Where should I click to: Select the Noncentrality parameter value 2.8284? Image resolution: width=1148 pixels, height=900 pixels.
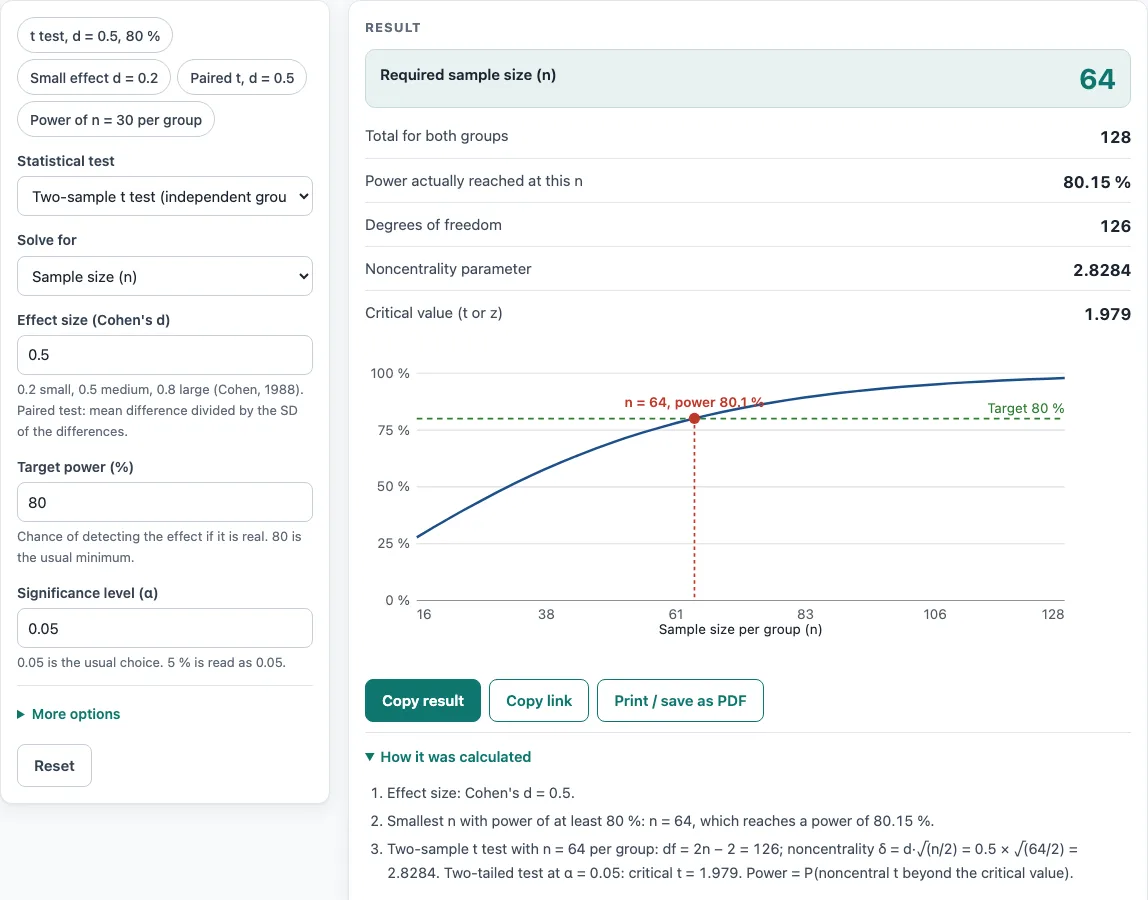click(1102, 269)
